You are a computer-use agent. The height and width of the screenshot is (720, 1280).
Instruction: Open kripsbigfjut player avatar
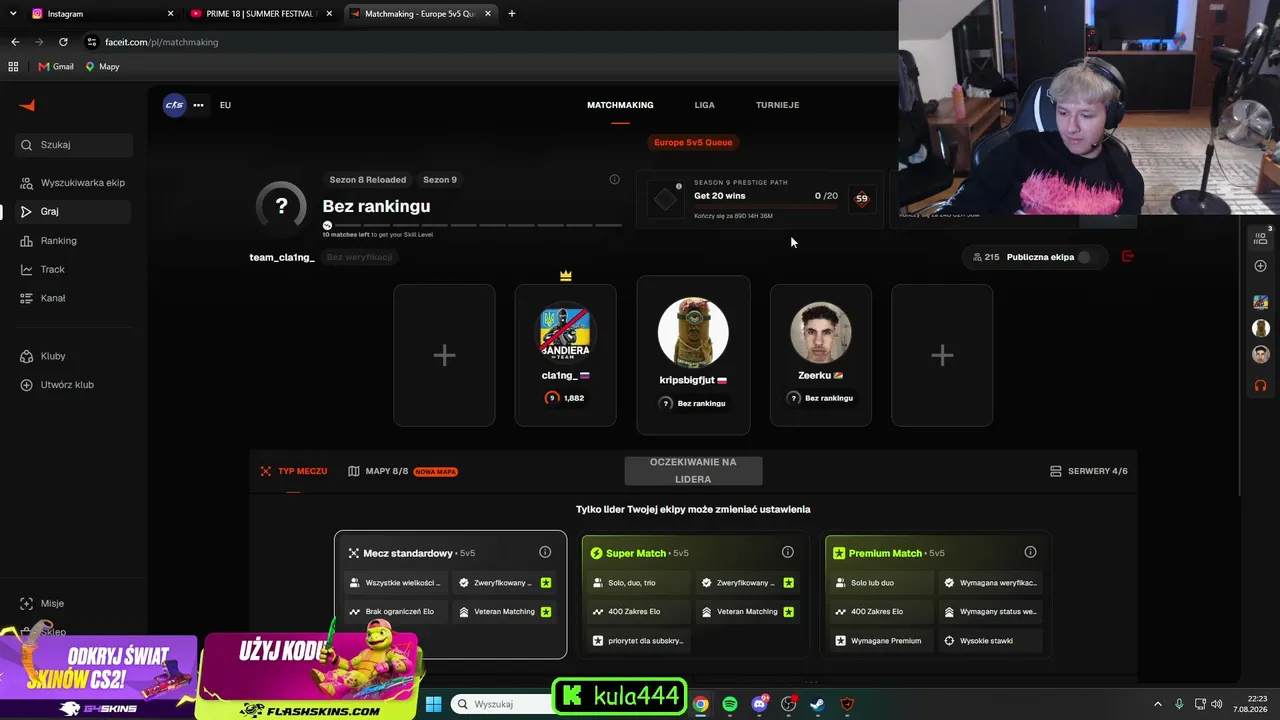click(693, 332)
